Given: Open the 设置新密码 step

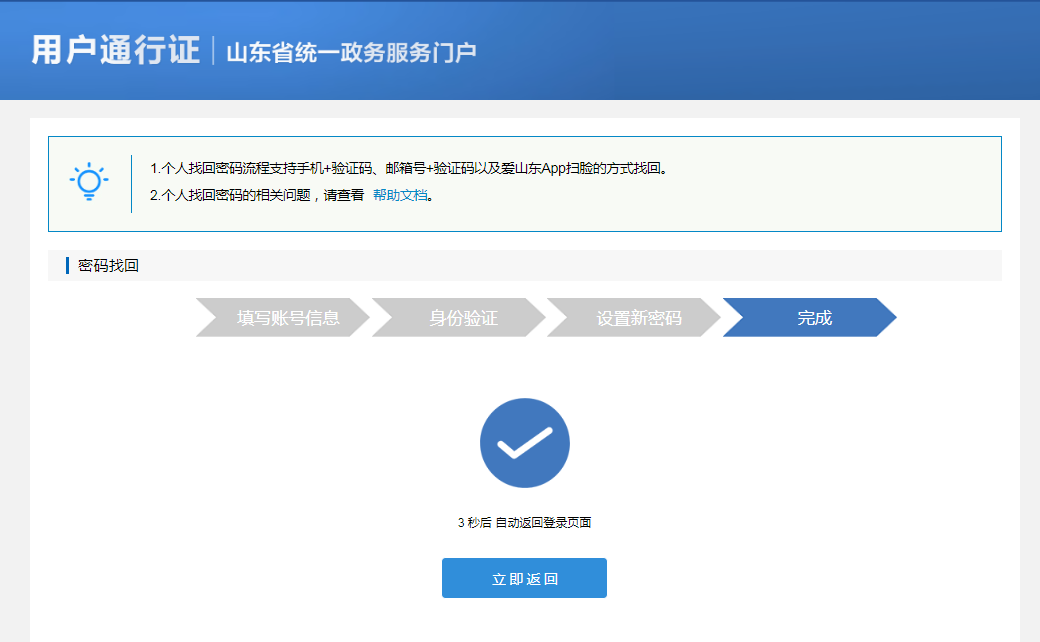Looking at the screenshot, I should coord(636,317).
